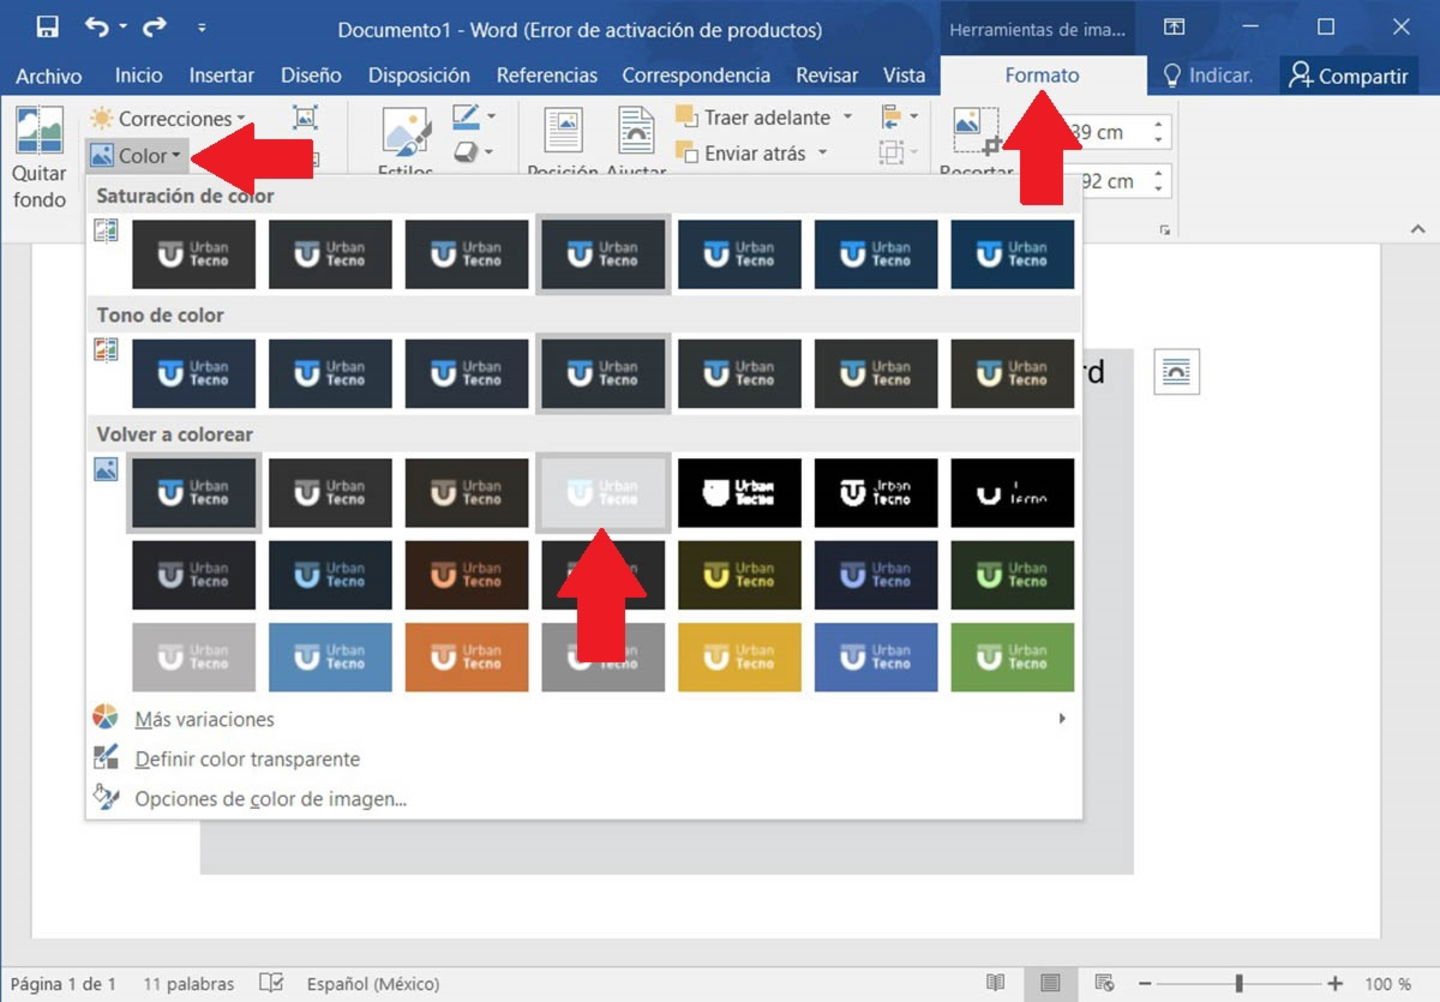
Task: Open the Disposición tab
Action: coord(419,75)
